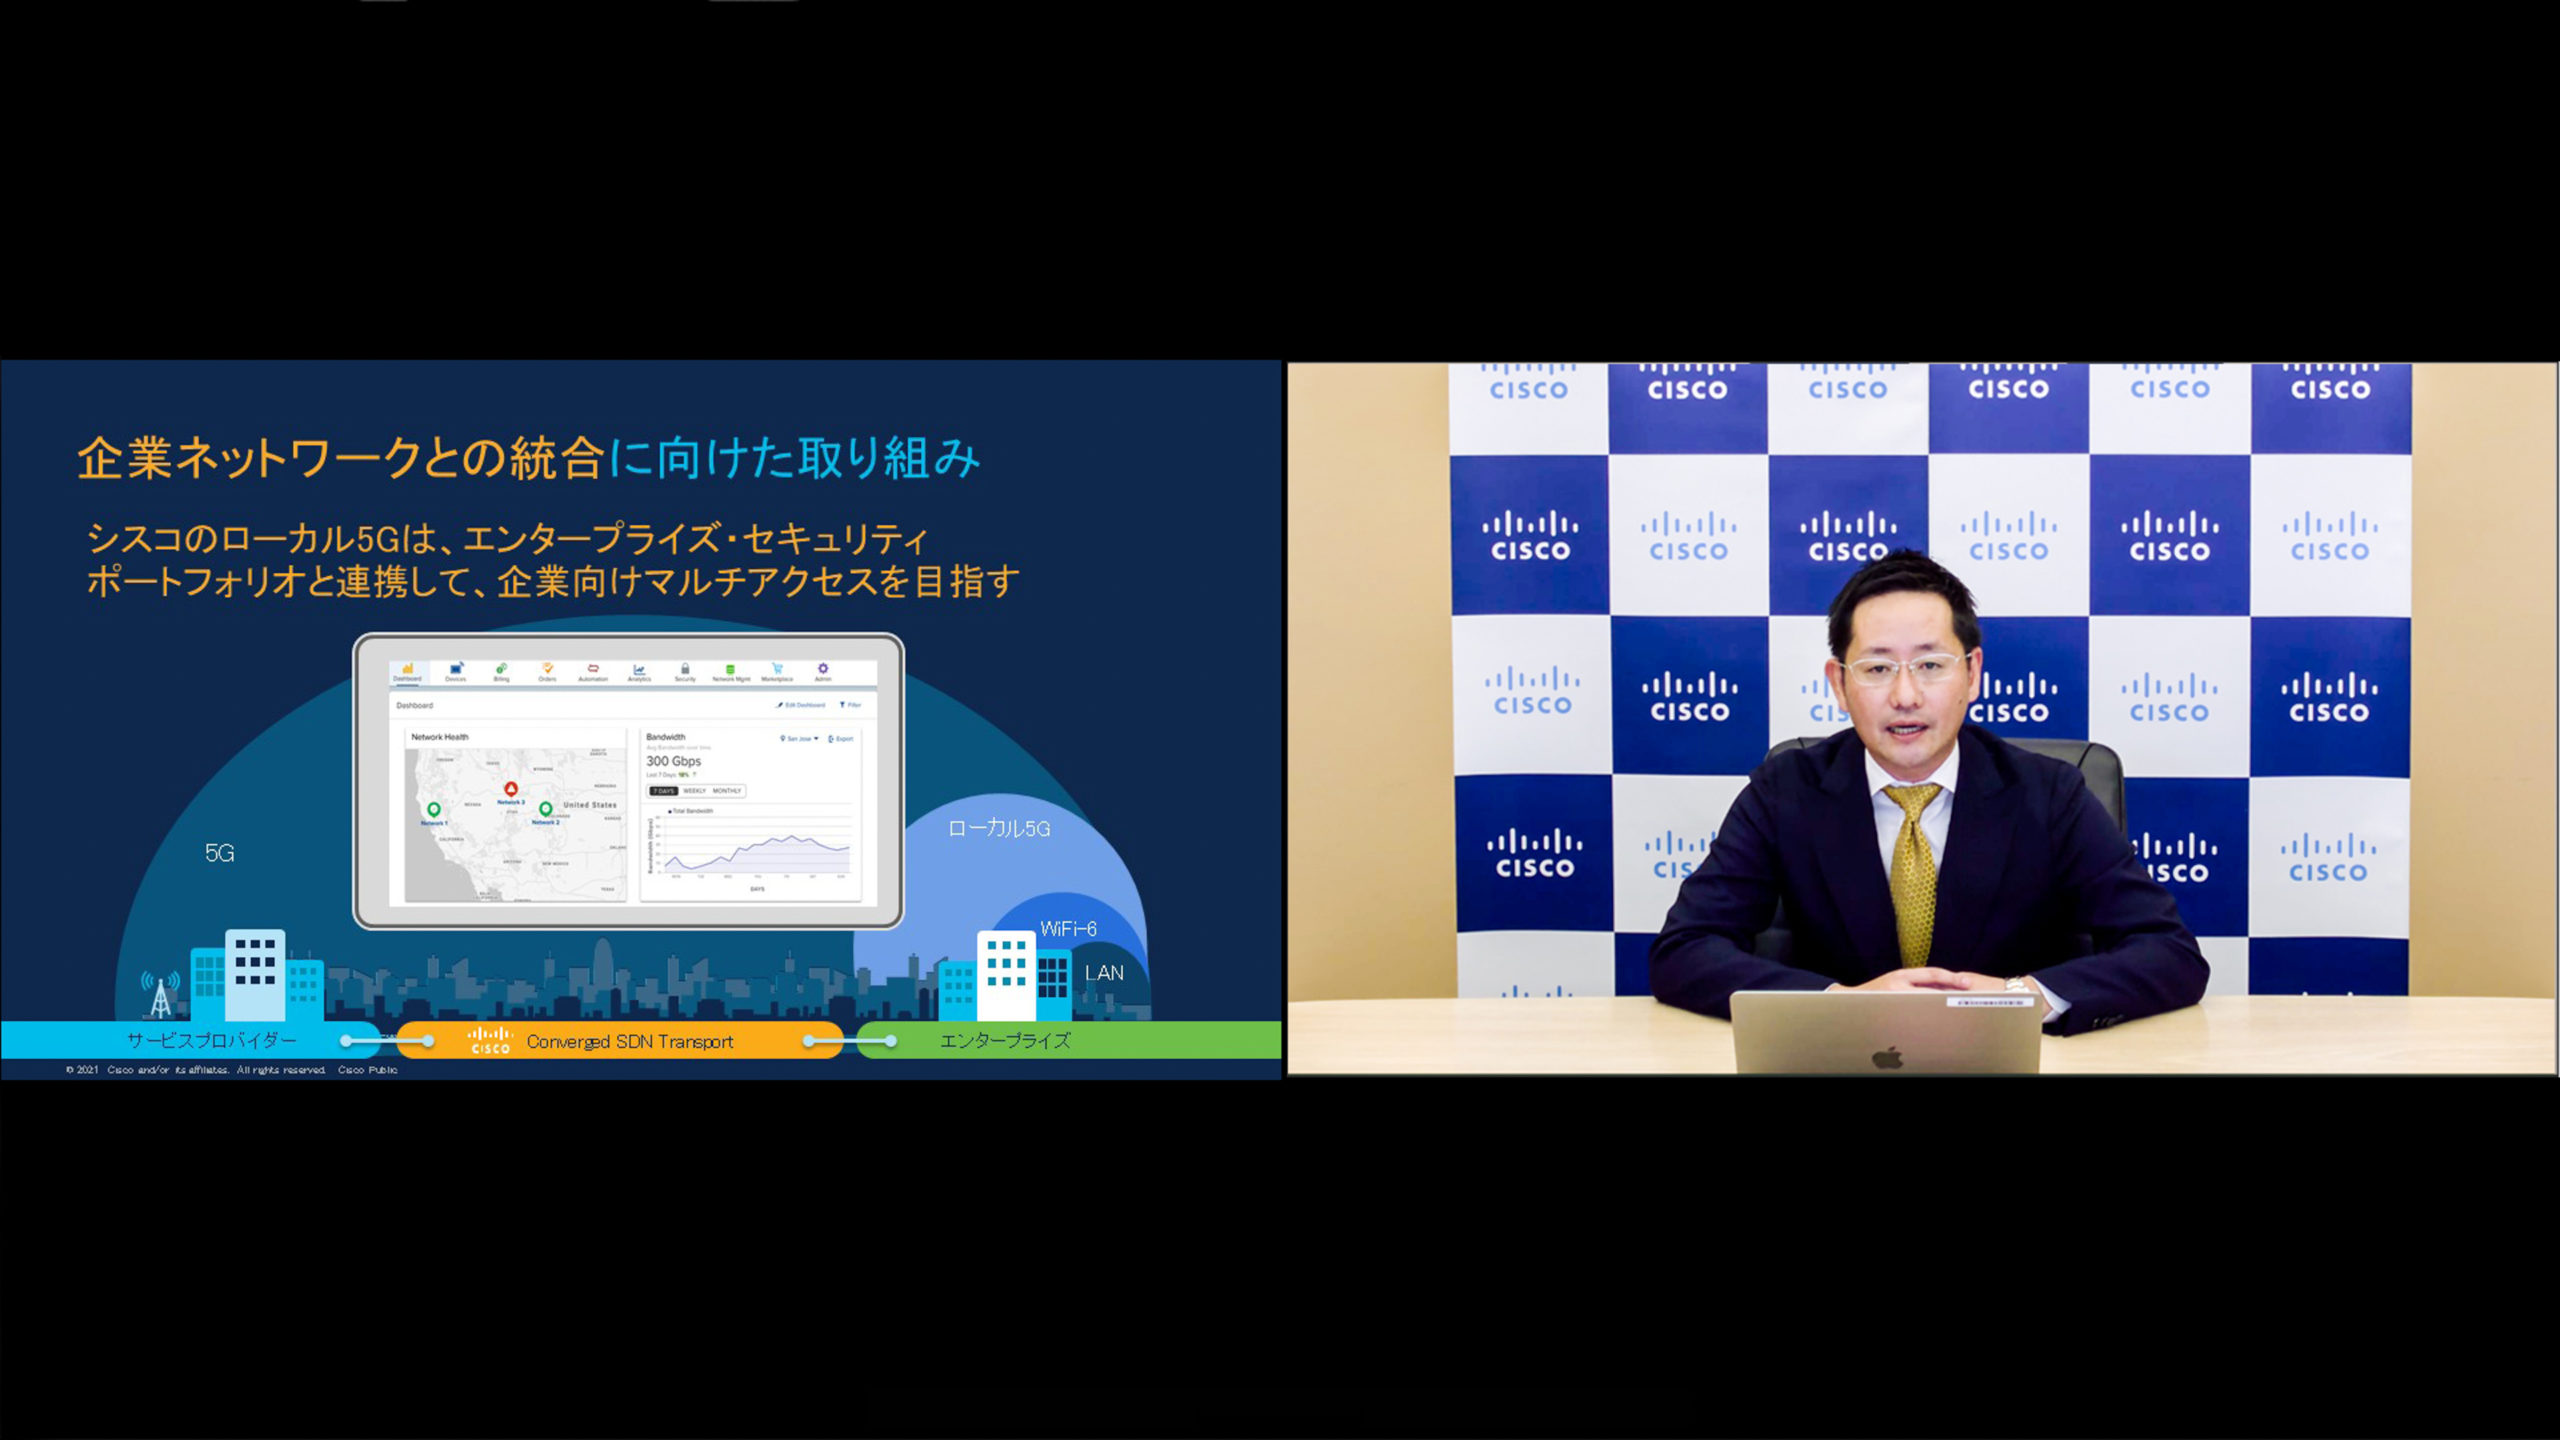The height and width of the screenshot is (1440, 2560).
Task: Click the '5G' label on slide
Action: tap(219, 853)
